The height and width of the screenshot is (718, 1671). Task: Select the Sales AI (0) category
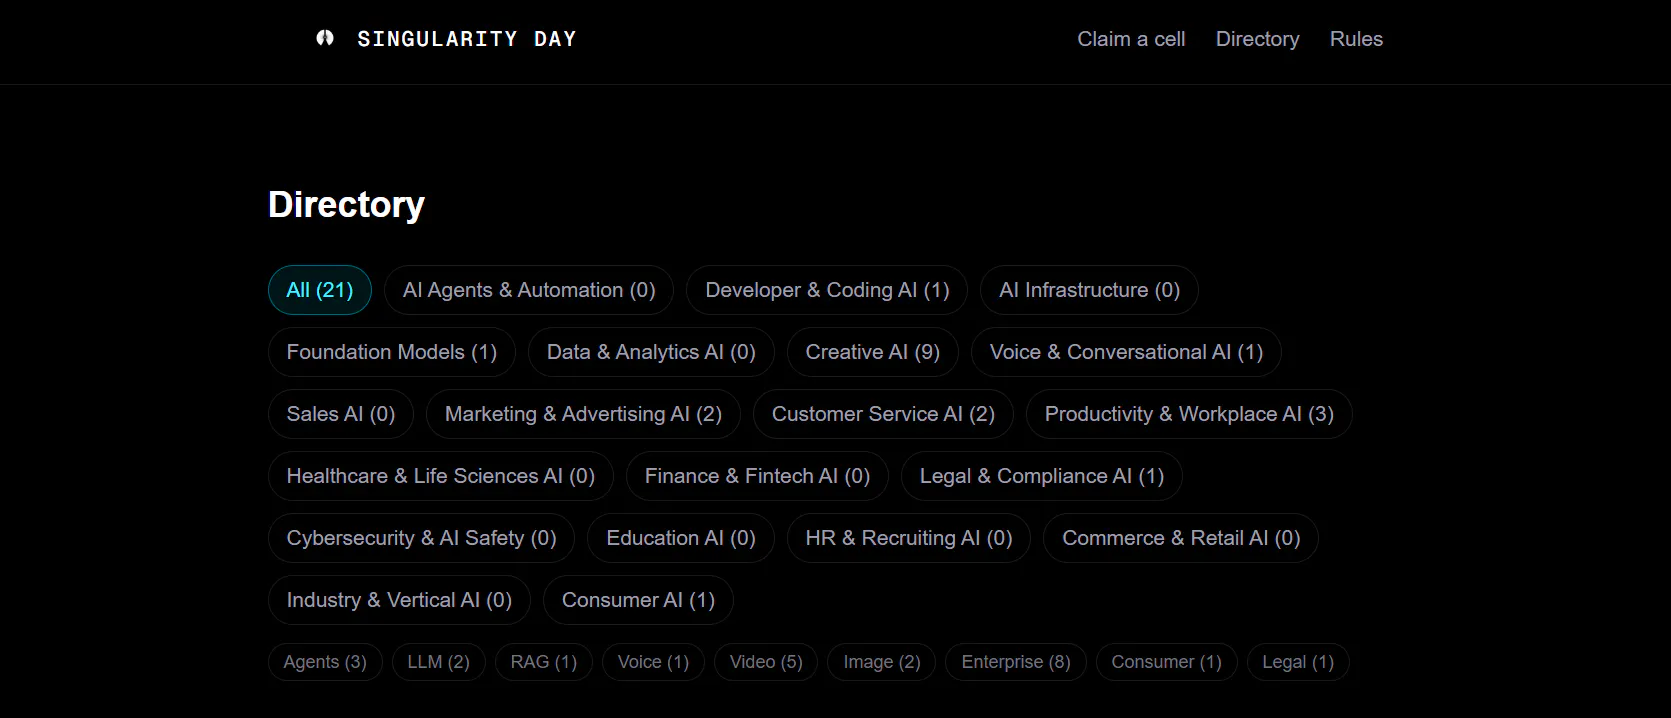click(341, 414)
